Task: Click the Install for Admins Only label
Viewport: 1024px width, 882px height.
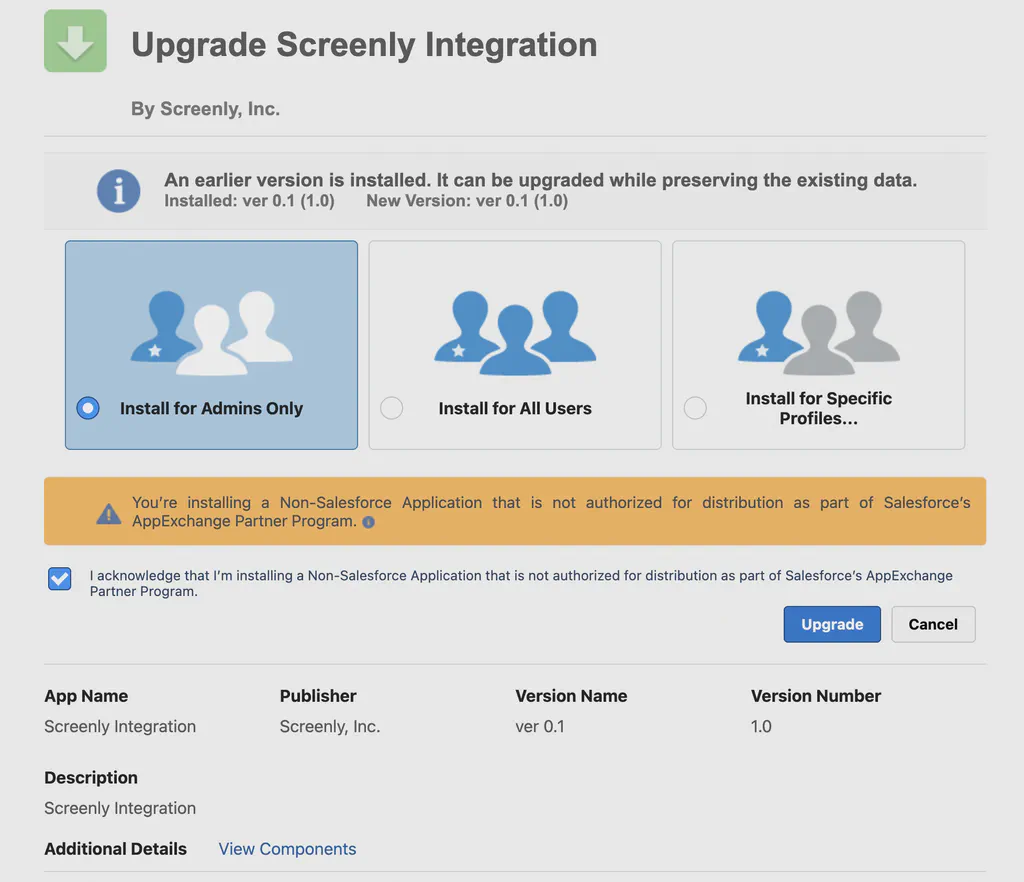Action: (x=211, y=408)
